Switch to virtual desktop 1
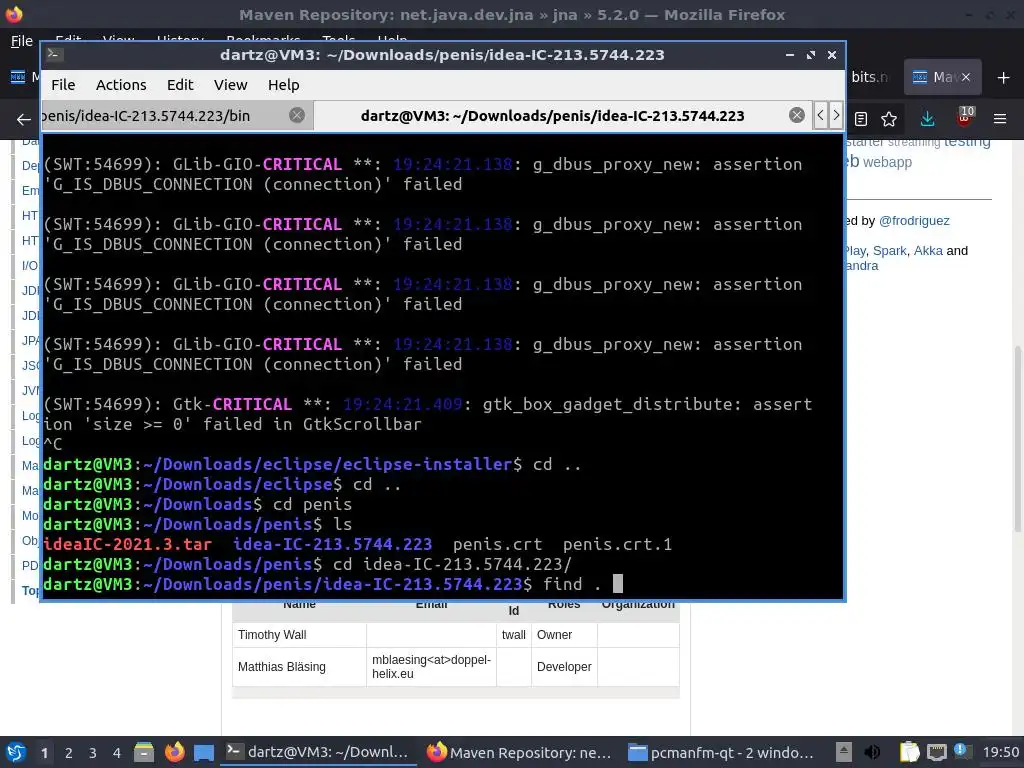This screenshot has width=1024, height=768. [x=44, y=753]
